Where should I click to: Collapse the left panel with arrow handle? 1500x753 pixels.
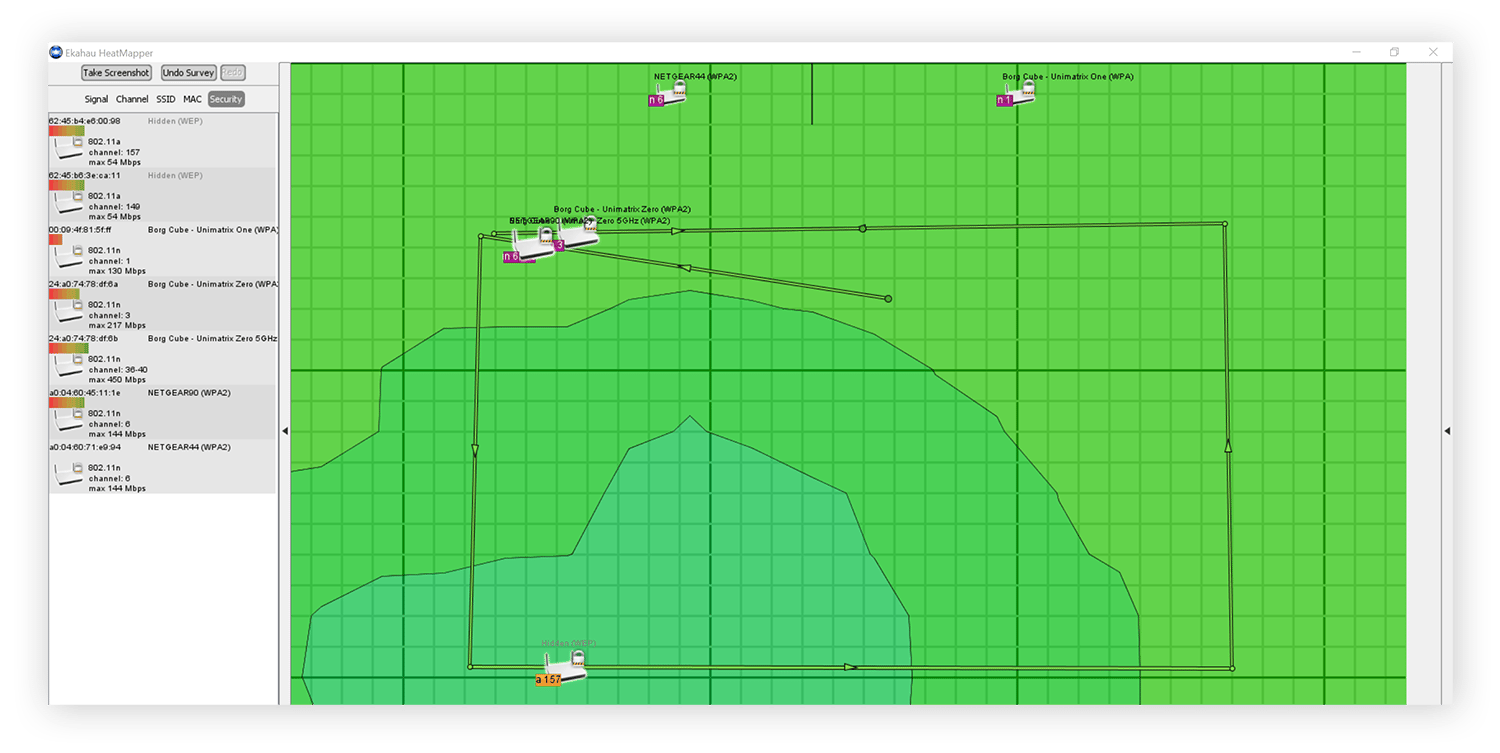(x=285, y=431)
